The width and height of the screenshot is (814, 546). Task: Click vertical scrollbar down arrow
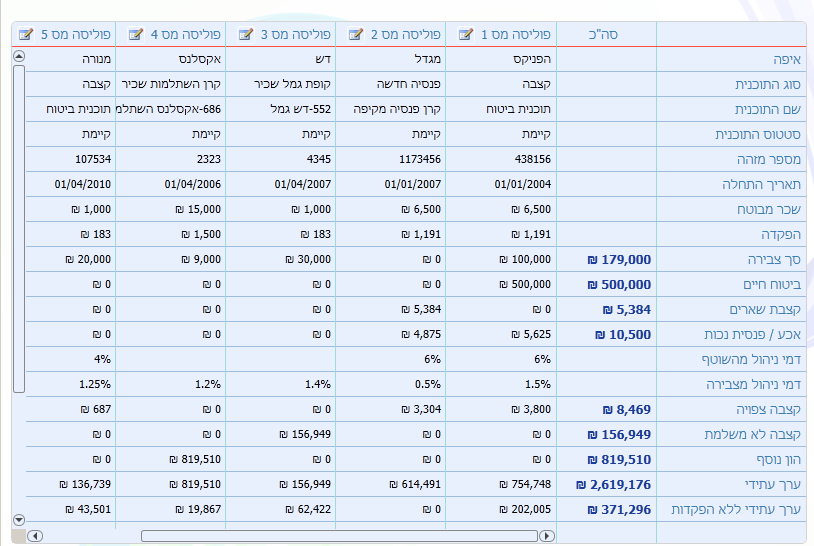(19, 519)
